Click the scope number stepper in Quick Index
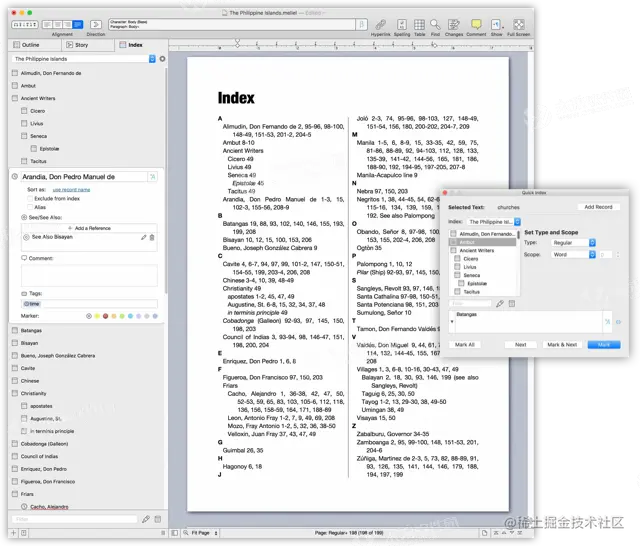Viewport: 640px width, 546px height. [618, 255]
